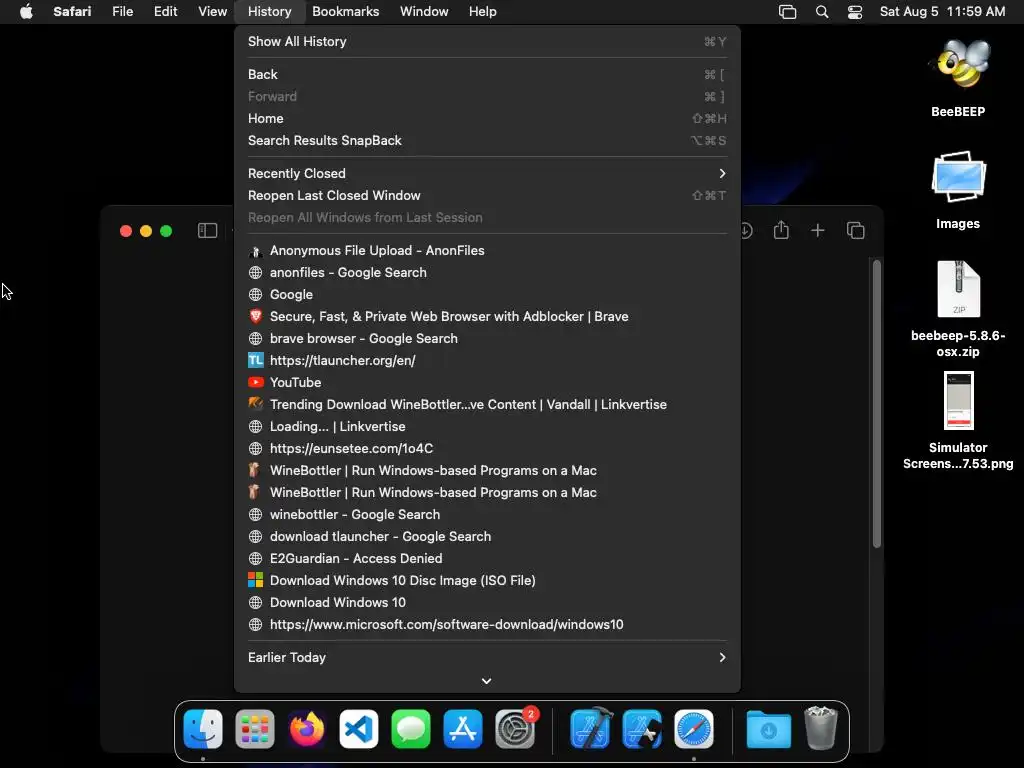The height and width of the screenshot is (768, 1024).
Task: Open anonfiles - Google Search history entry
Action: 487,272
